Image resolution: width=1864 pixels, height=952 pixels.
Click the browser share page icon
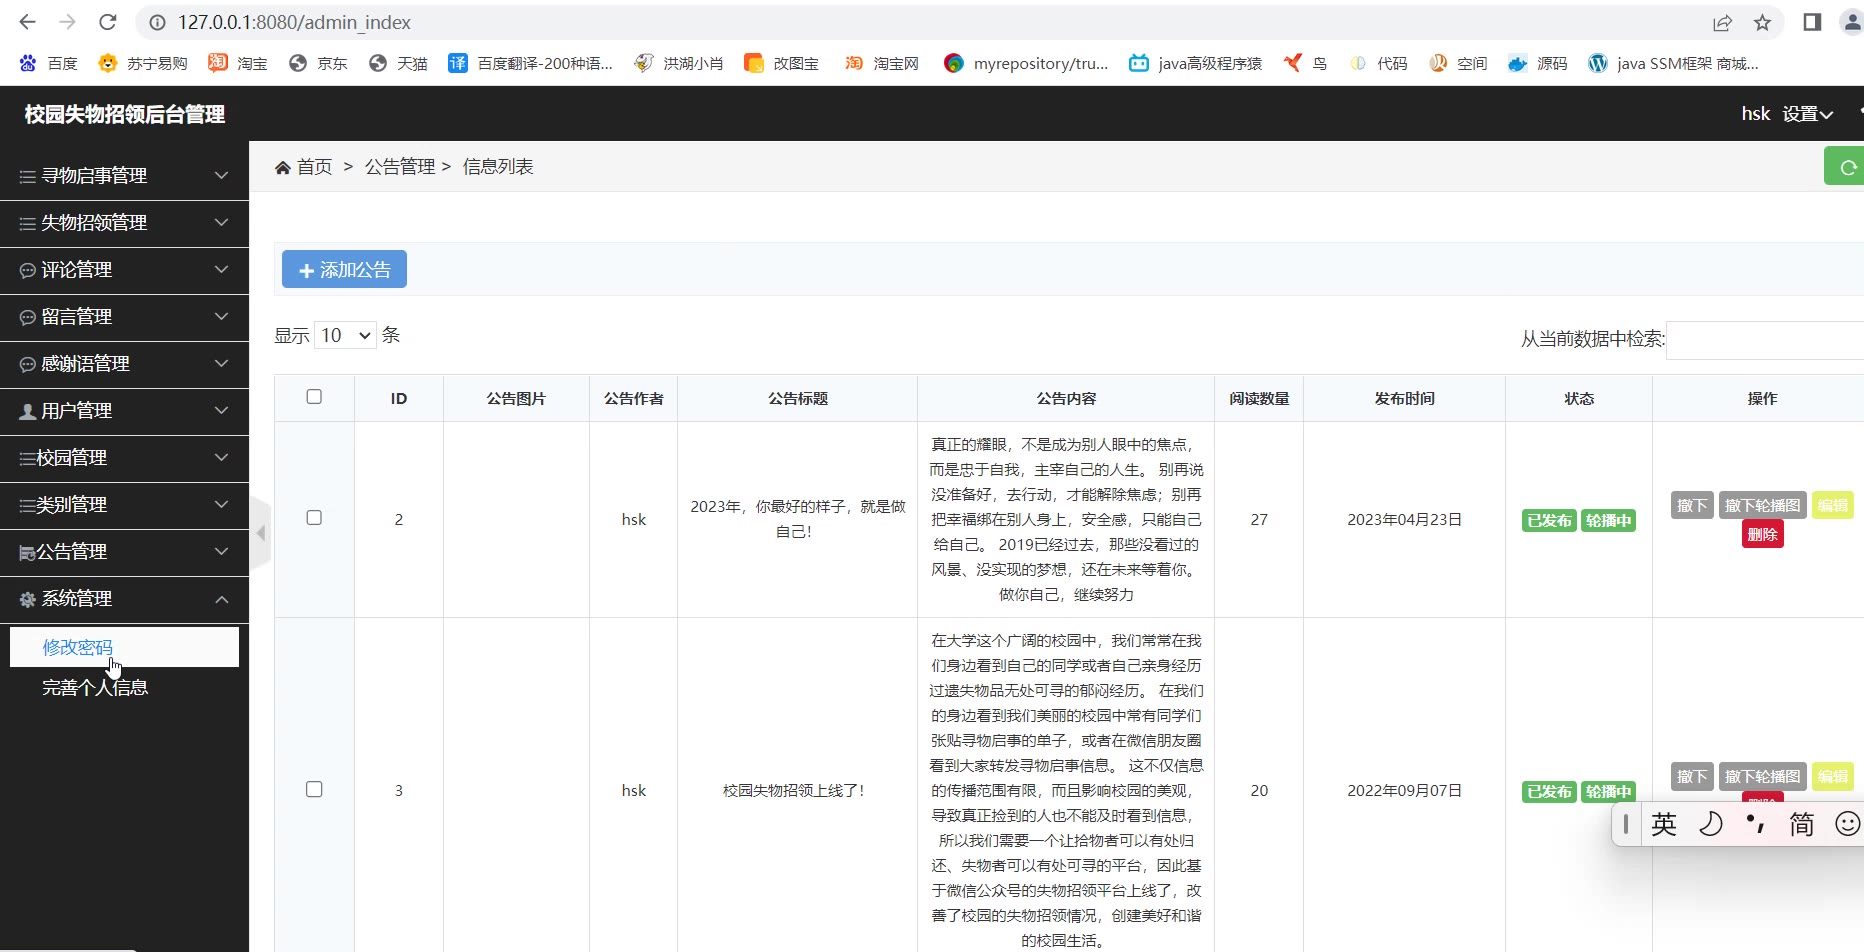1722,22
